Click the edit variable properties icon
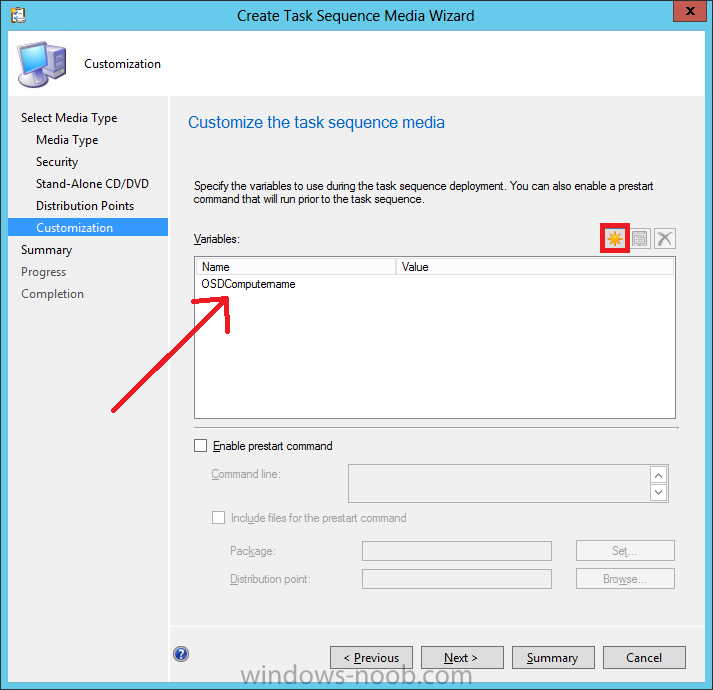The image size is (713, 690). 640,238
